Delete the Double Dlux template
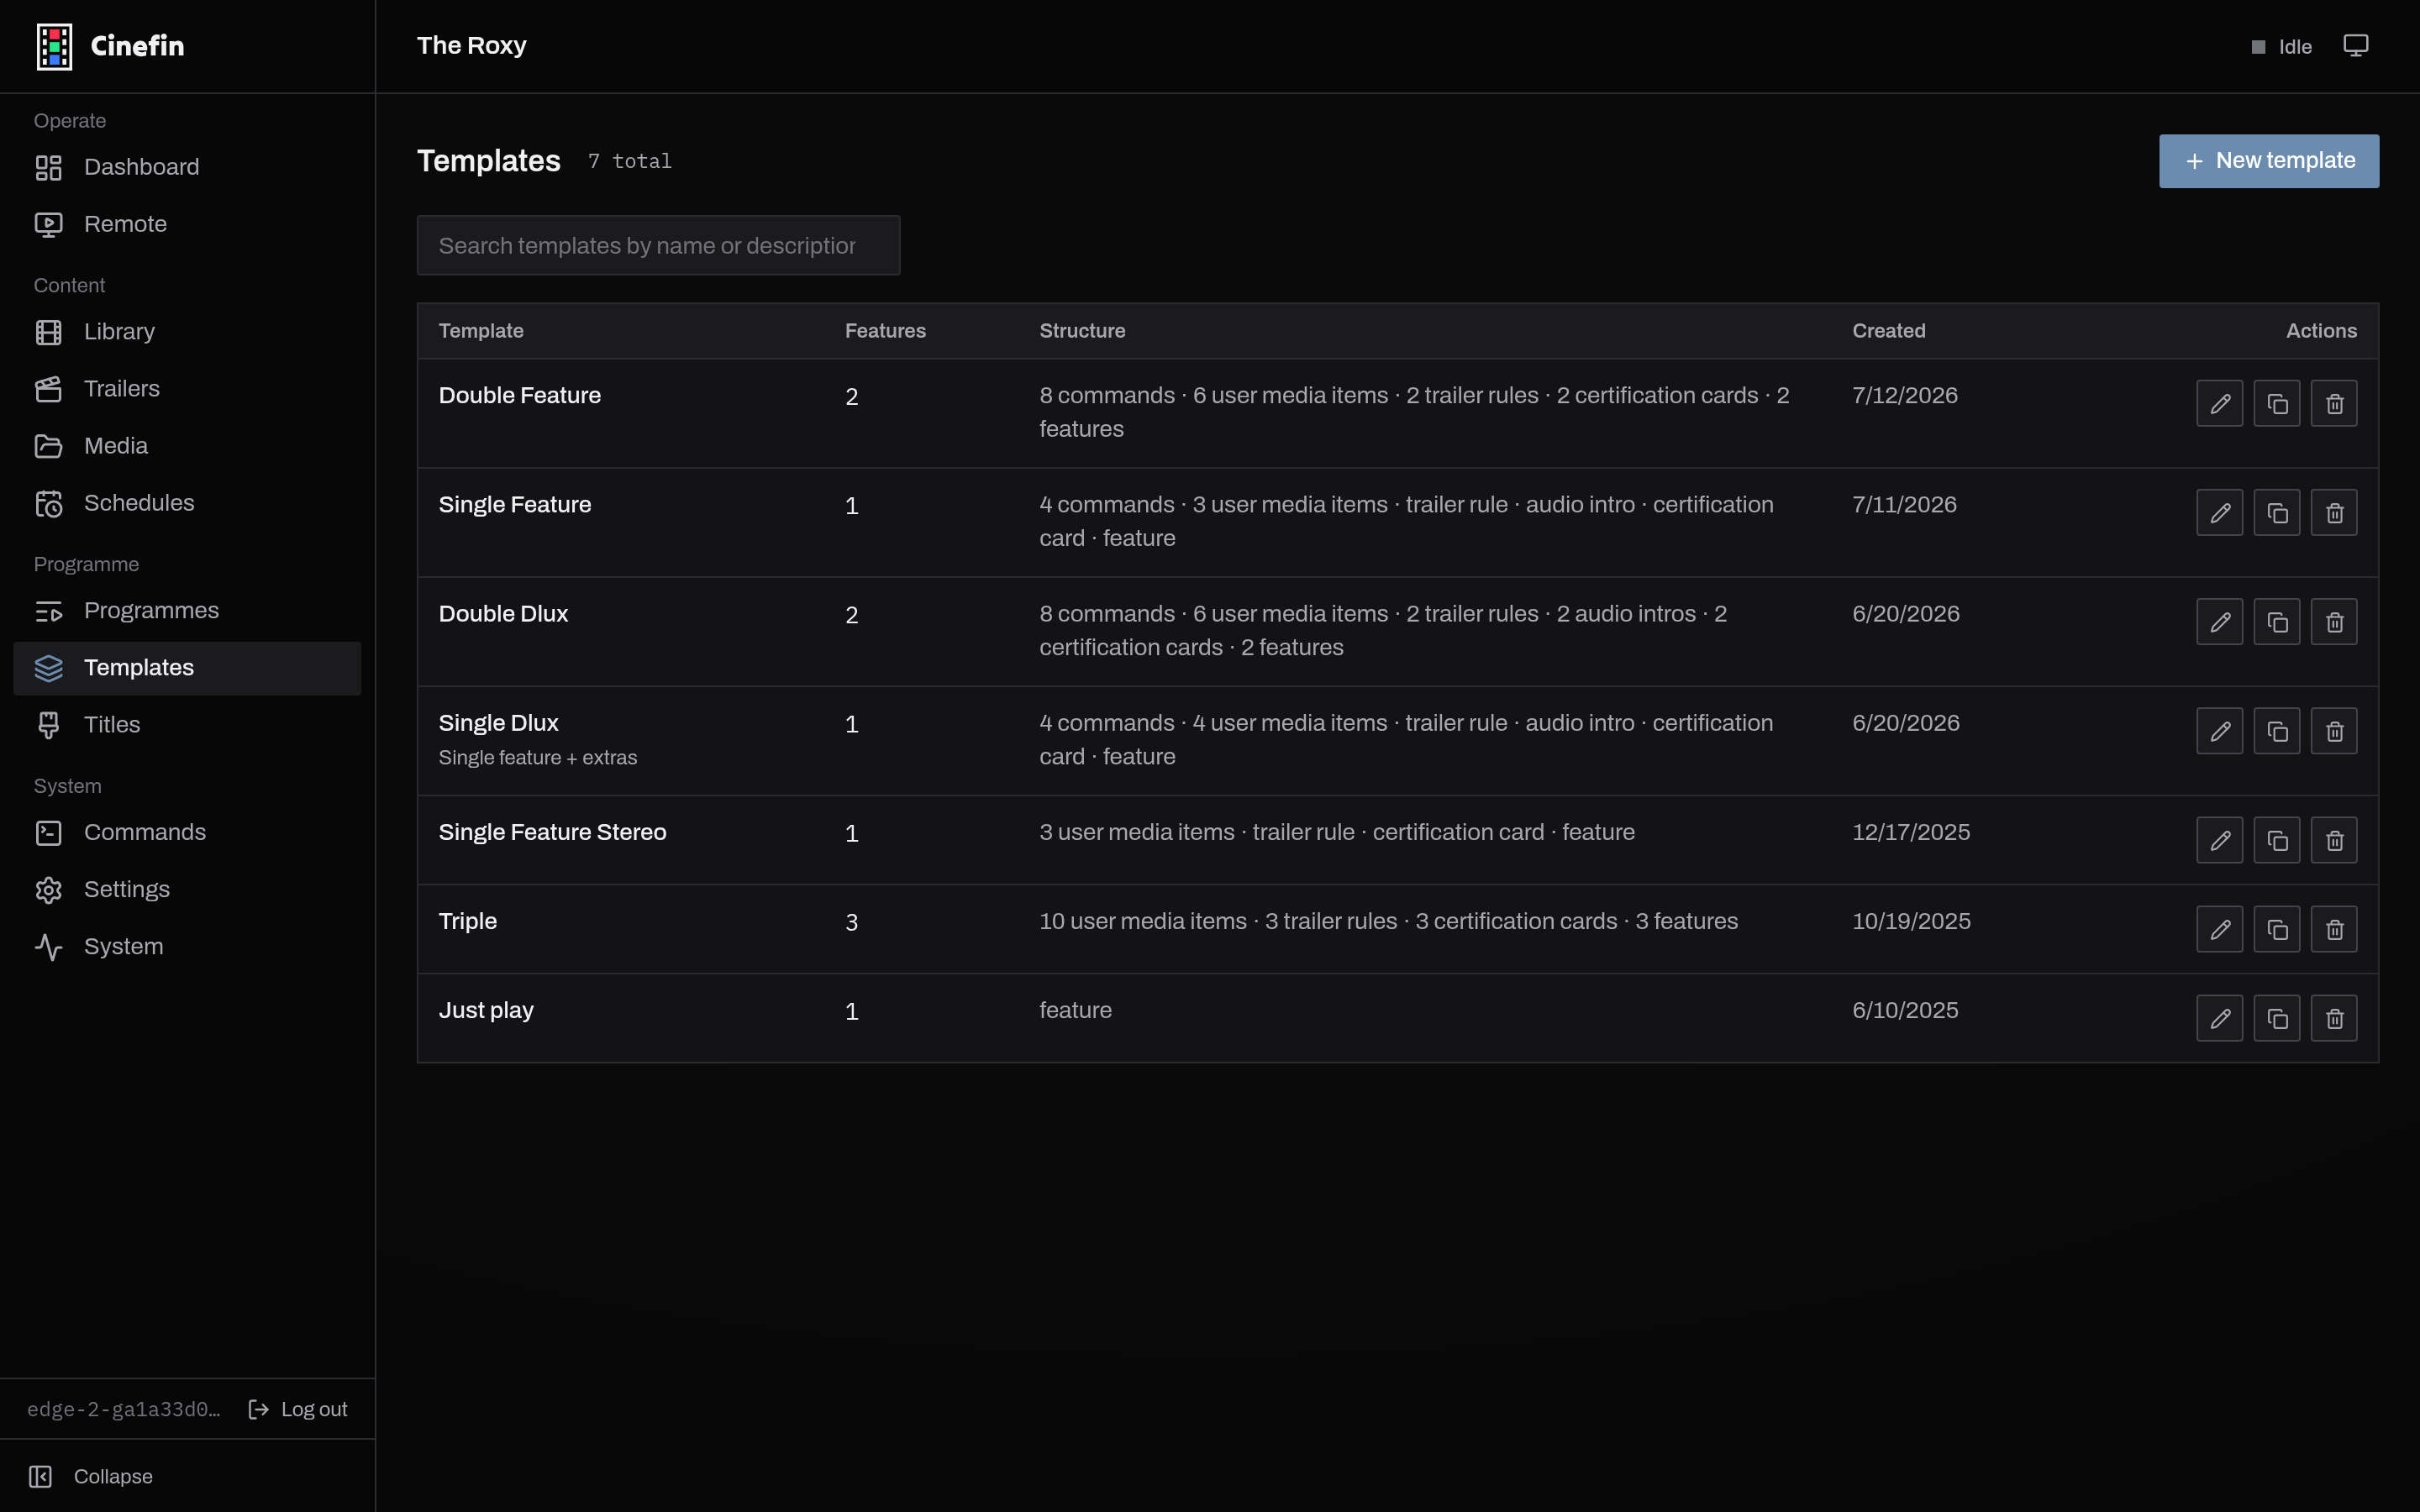The height and width of the screenshot is (1512, 2420). coord(2334,621)
